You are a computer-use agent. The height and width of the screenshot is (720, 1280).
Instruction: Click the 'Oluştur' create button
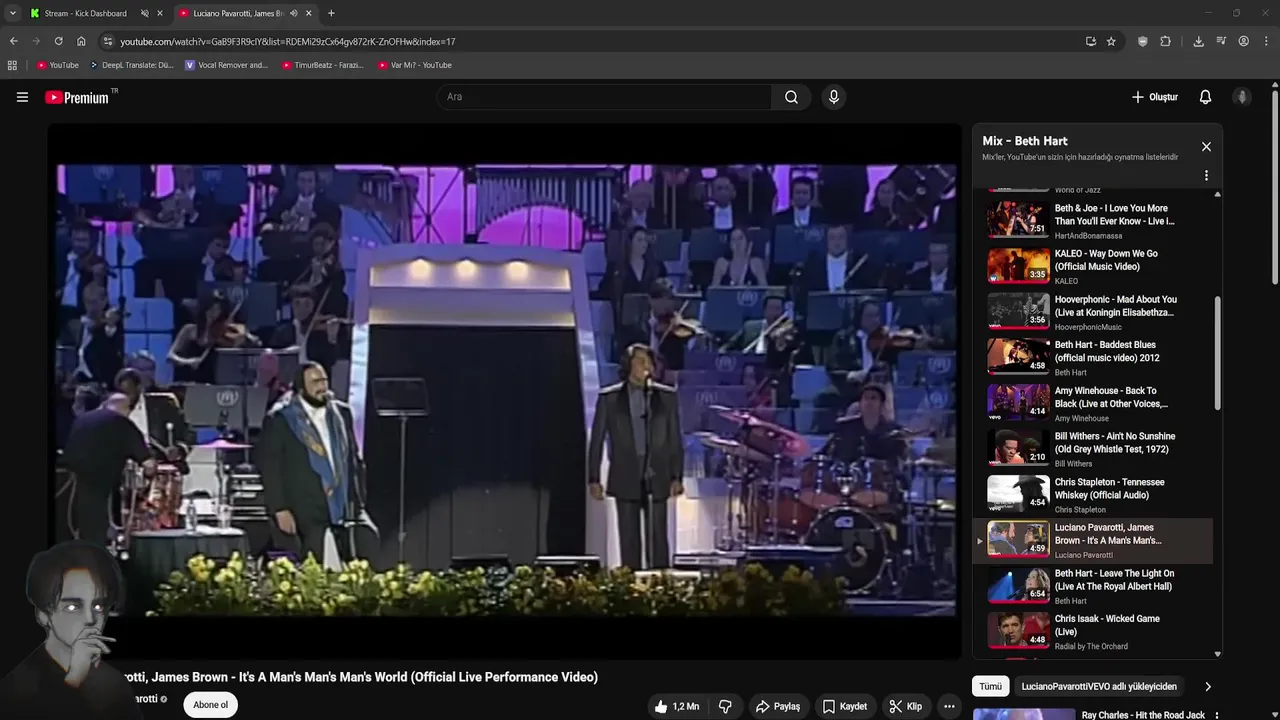coord(1155,97)
